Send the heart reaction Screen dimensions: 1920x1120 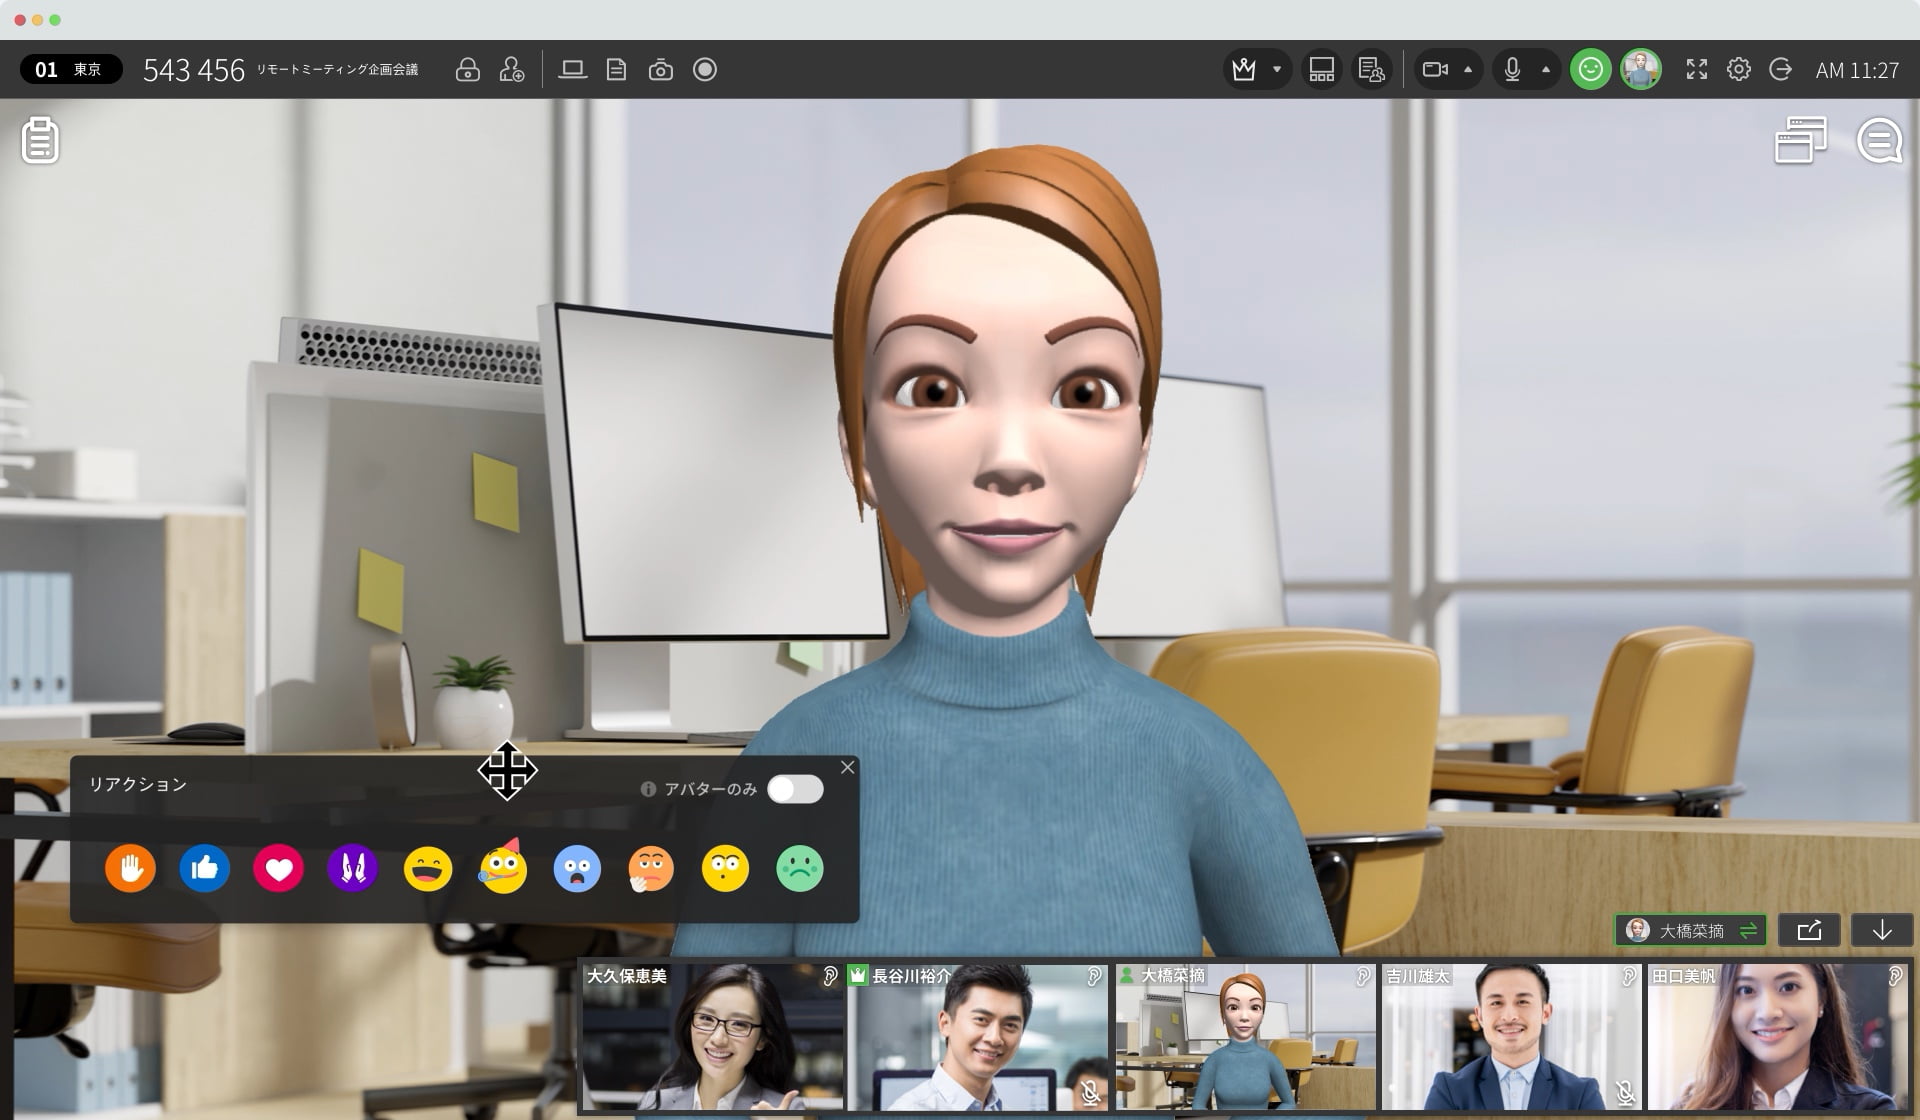tap(279, 868)
